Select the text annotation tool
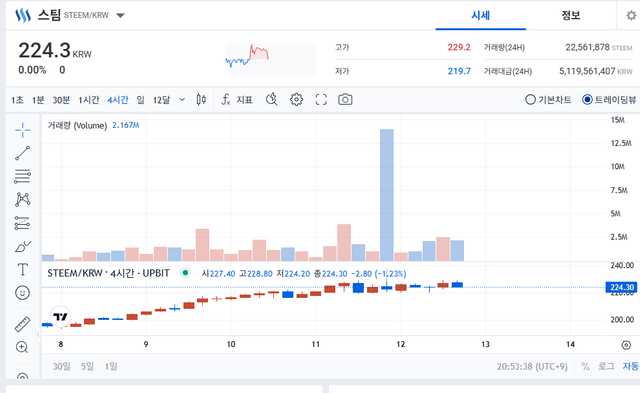640x393 pixels. (x=22, y=270)
